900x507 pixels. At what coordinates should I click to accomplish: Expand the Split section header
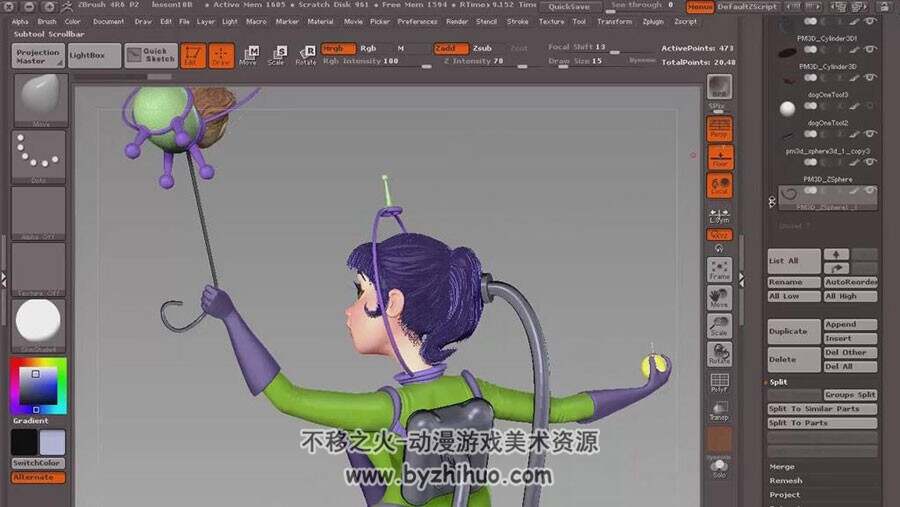[x=778, y=382]
